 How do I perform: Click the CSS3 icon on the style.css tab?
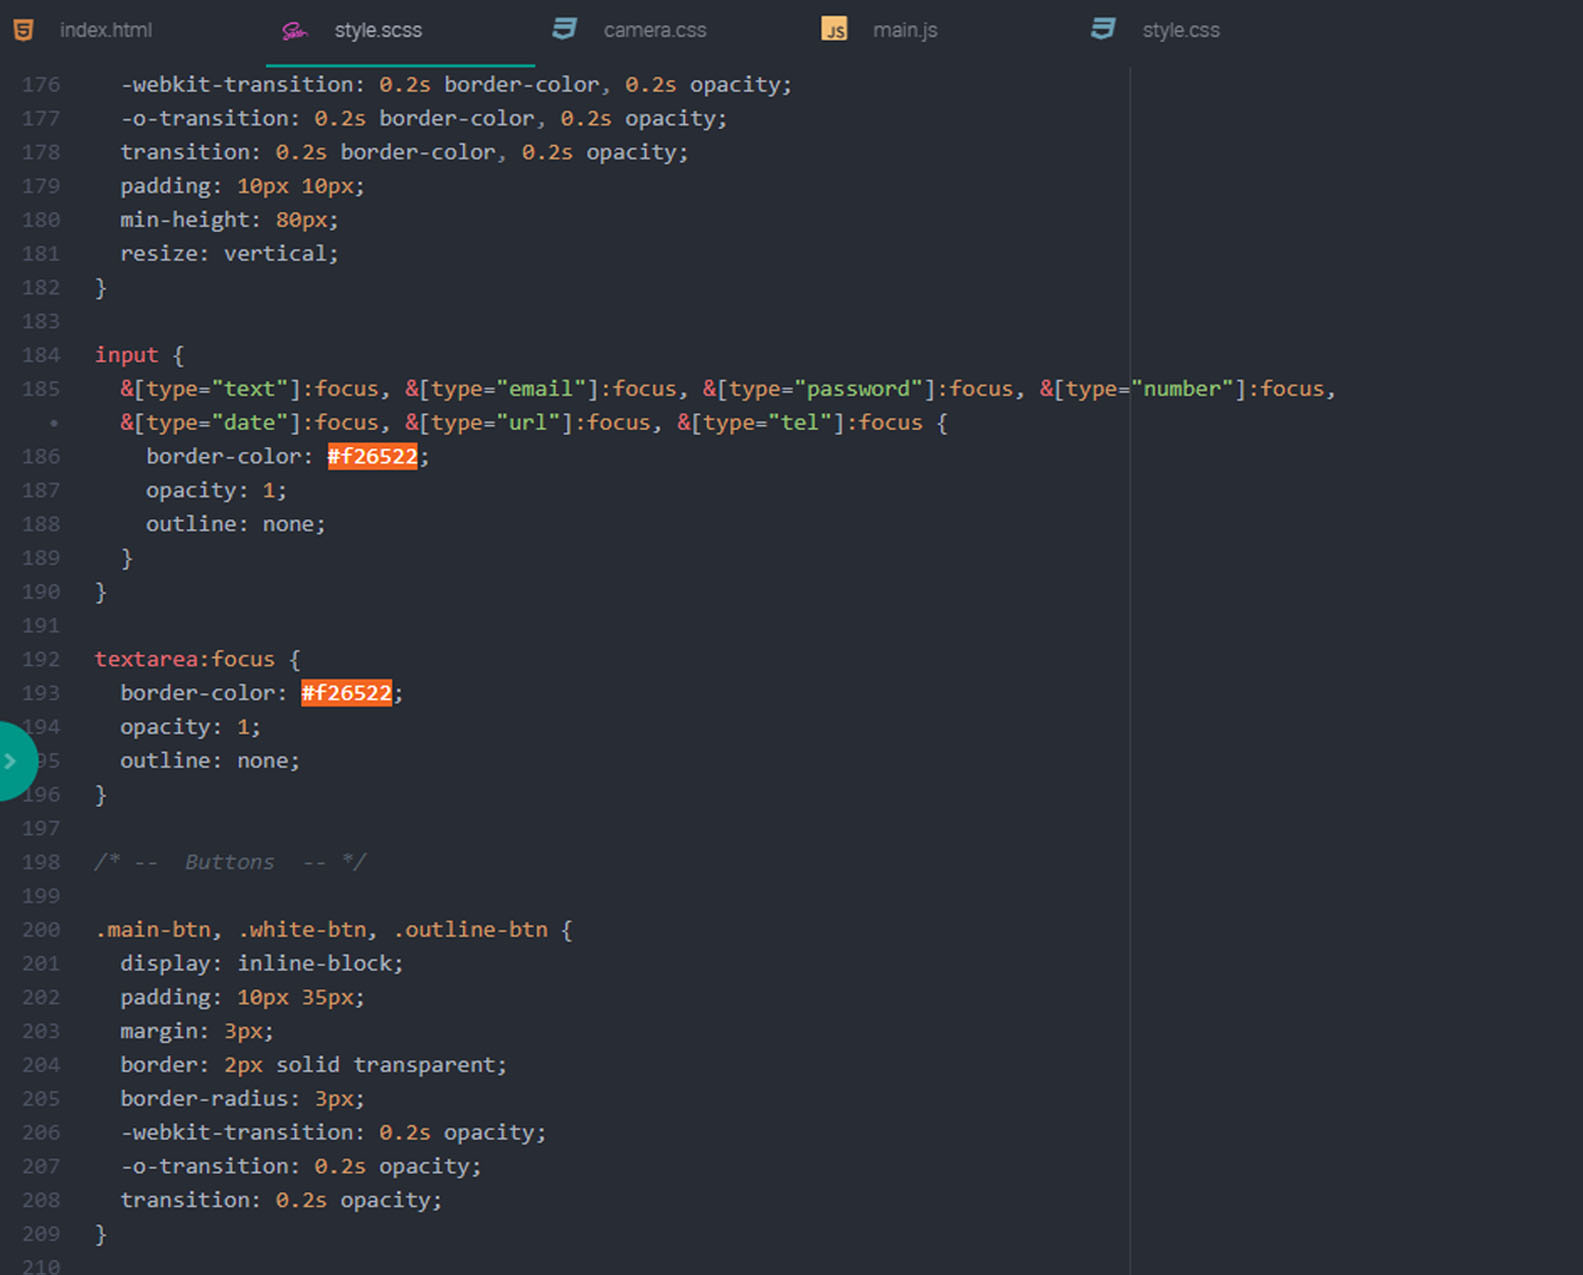(1103, 29)
